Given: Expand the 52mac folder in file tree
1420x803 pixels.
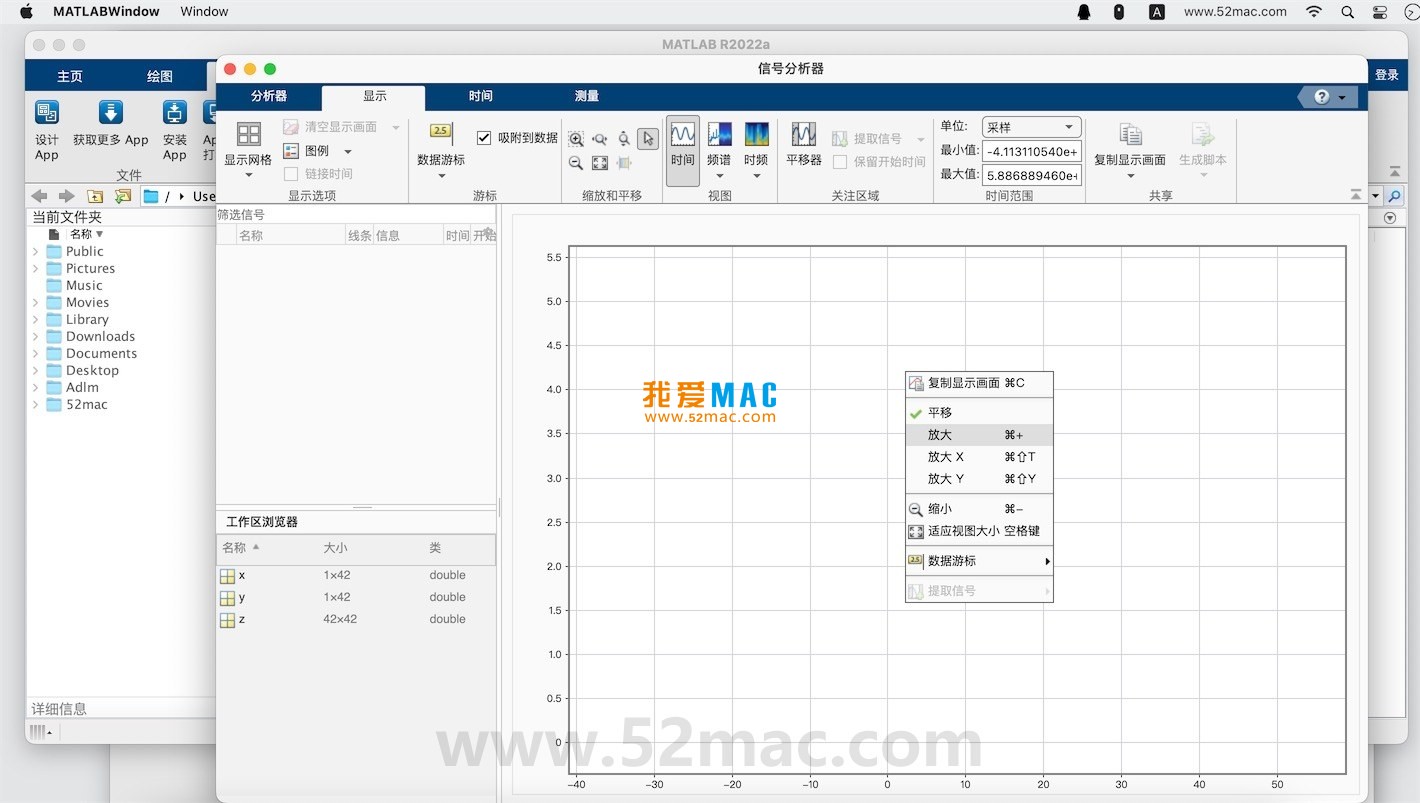Looking at the screenshot, I should point(36,405).
